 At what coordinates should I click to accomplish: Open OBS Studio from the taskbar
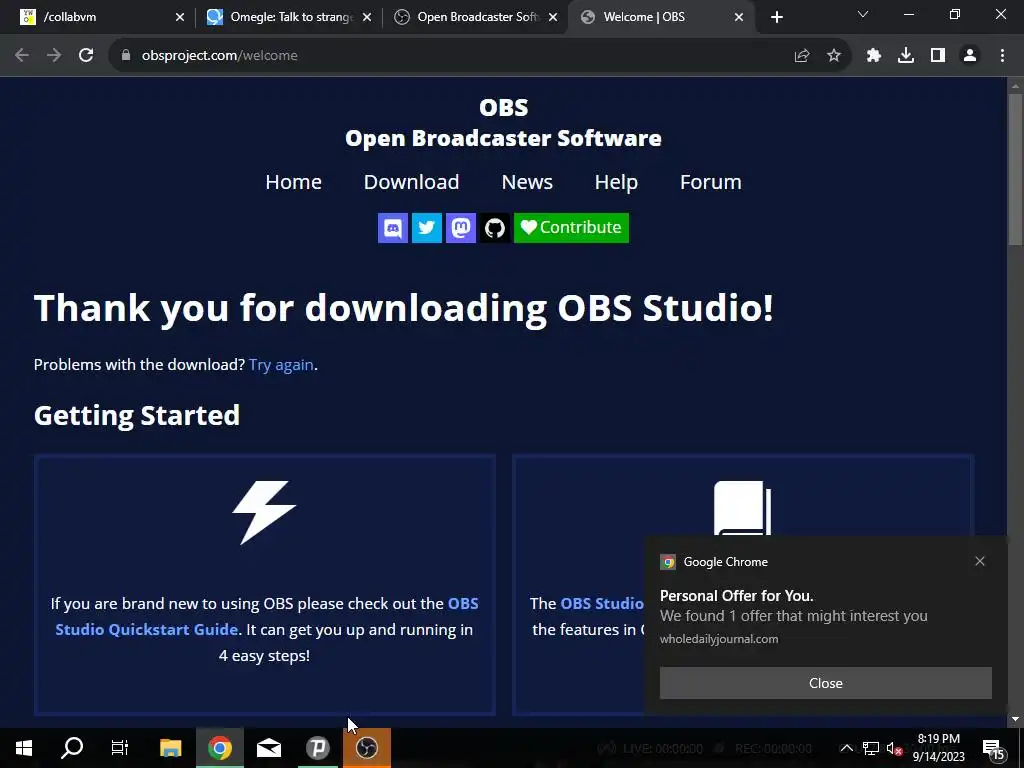point(367,748)
